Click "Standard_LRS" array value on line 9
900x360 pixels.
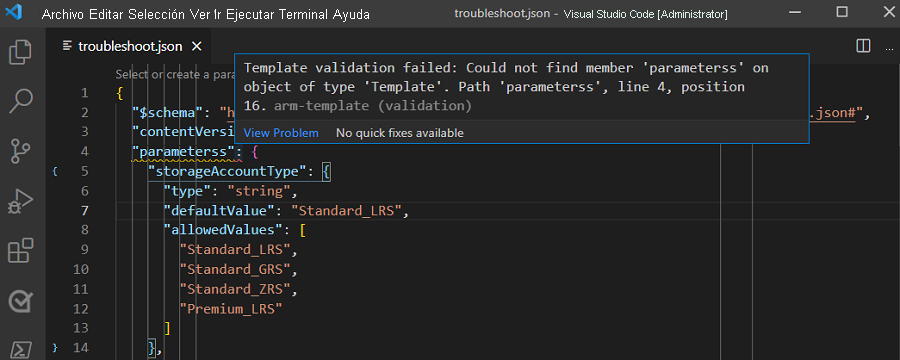(235, 250)
